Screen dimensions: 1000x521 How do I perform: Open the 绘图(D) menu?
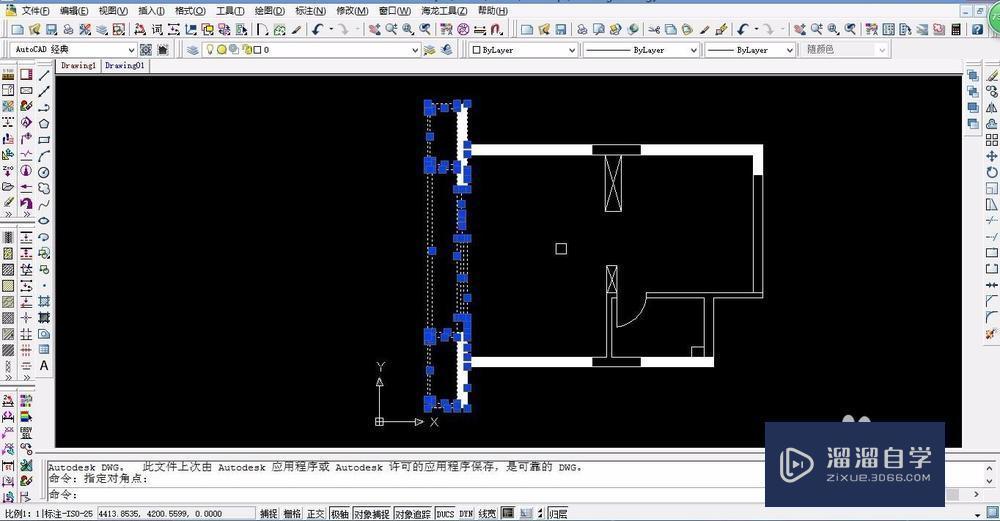pyautogui.click(x=269, y=11)
